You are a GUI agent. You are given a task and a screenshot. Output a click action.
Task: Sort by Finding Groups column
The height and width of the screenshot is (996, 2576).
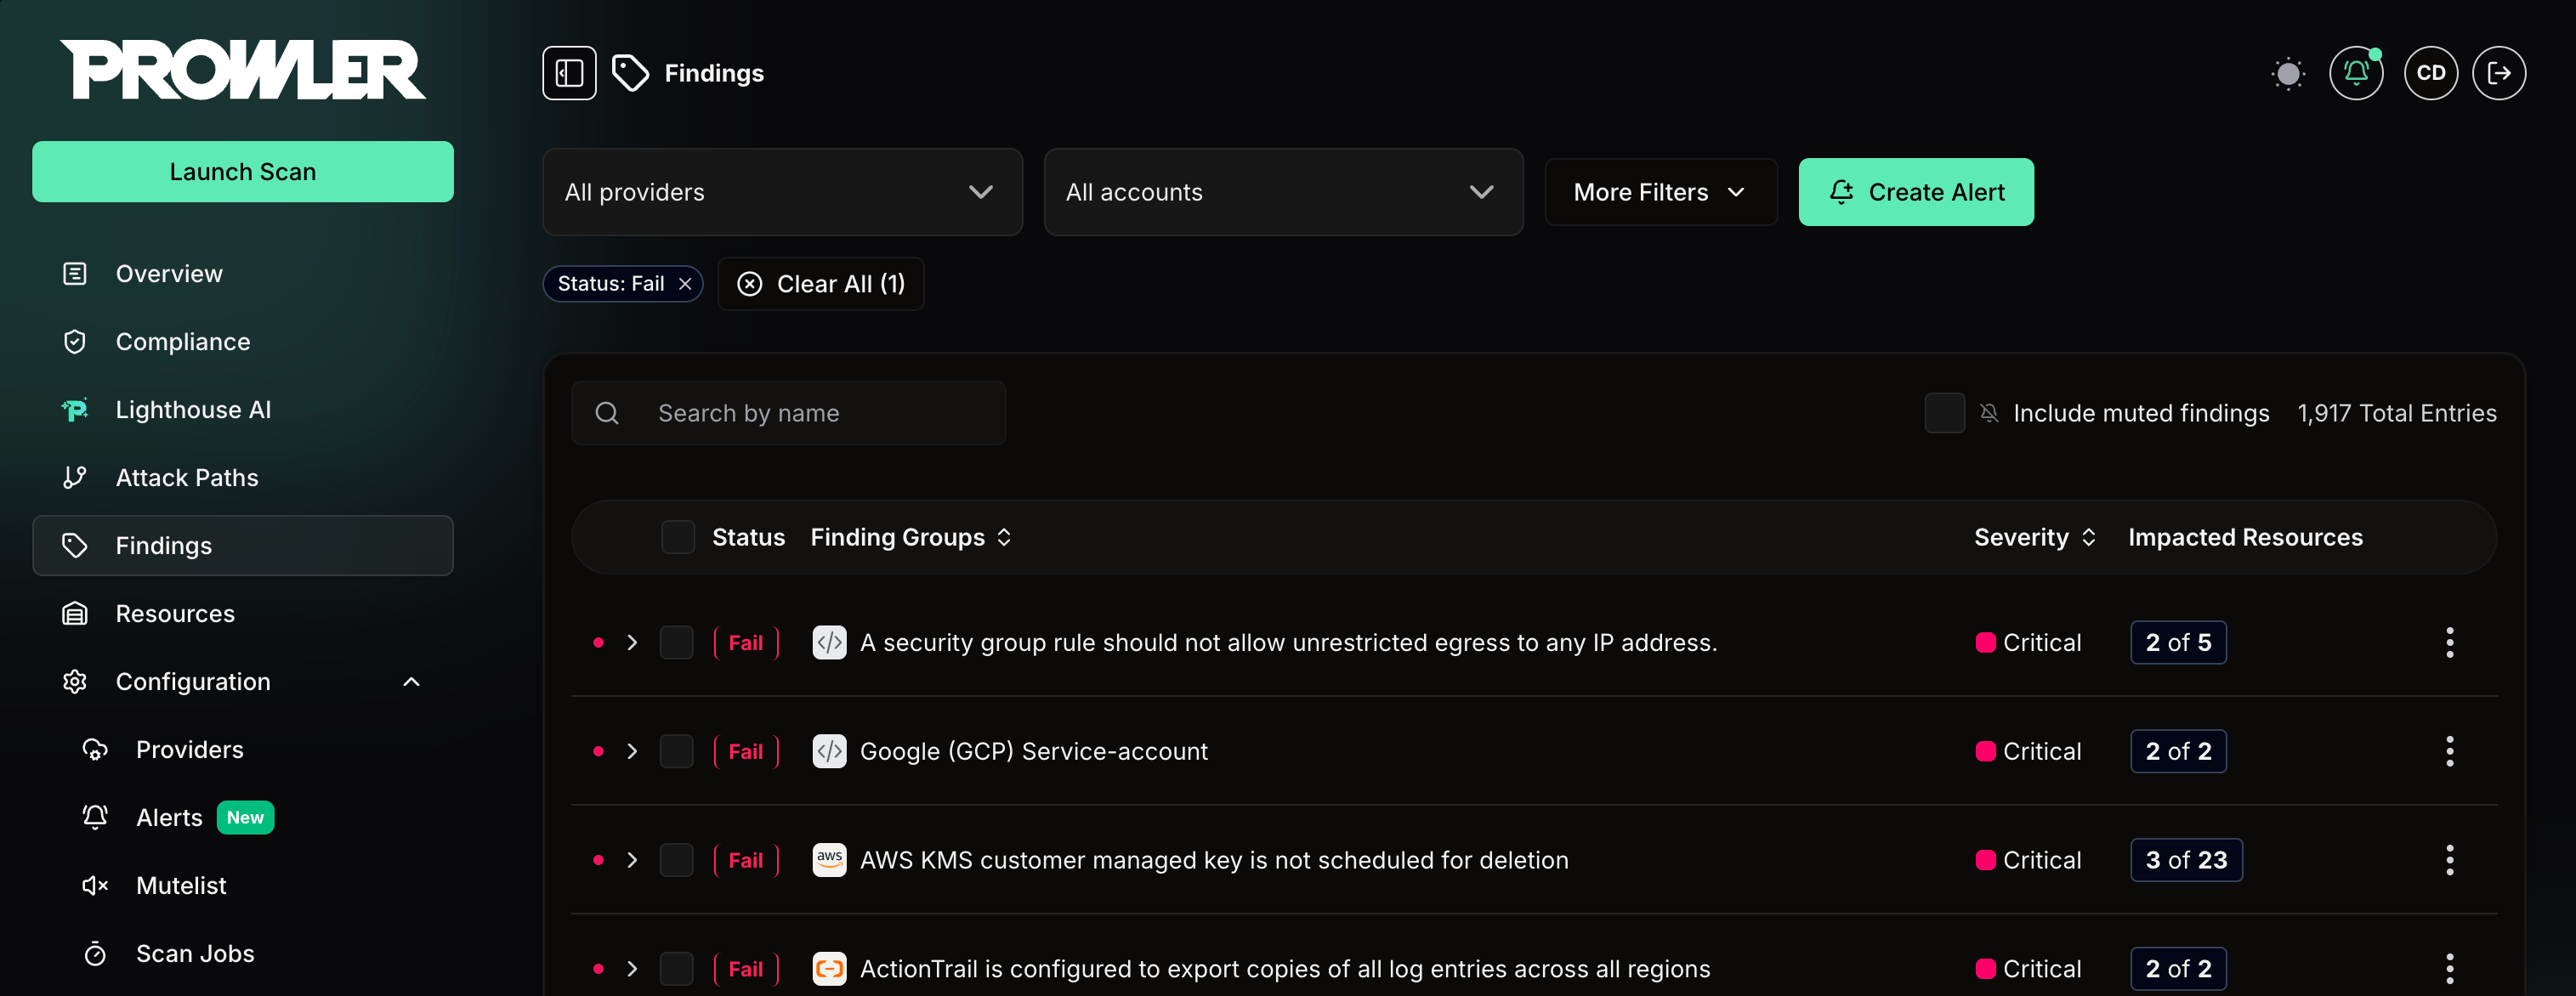(x=911, y=537)
